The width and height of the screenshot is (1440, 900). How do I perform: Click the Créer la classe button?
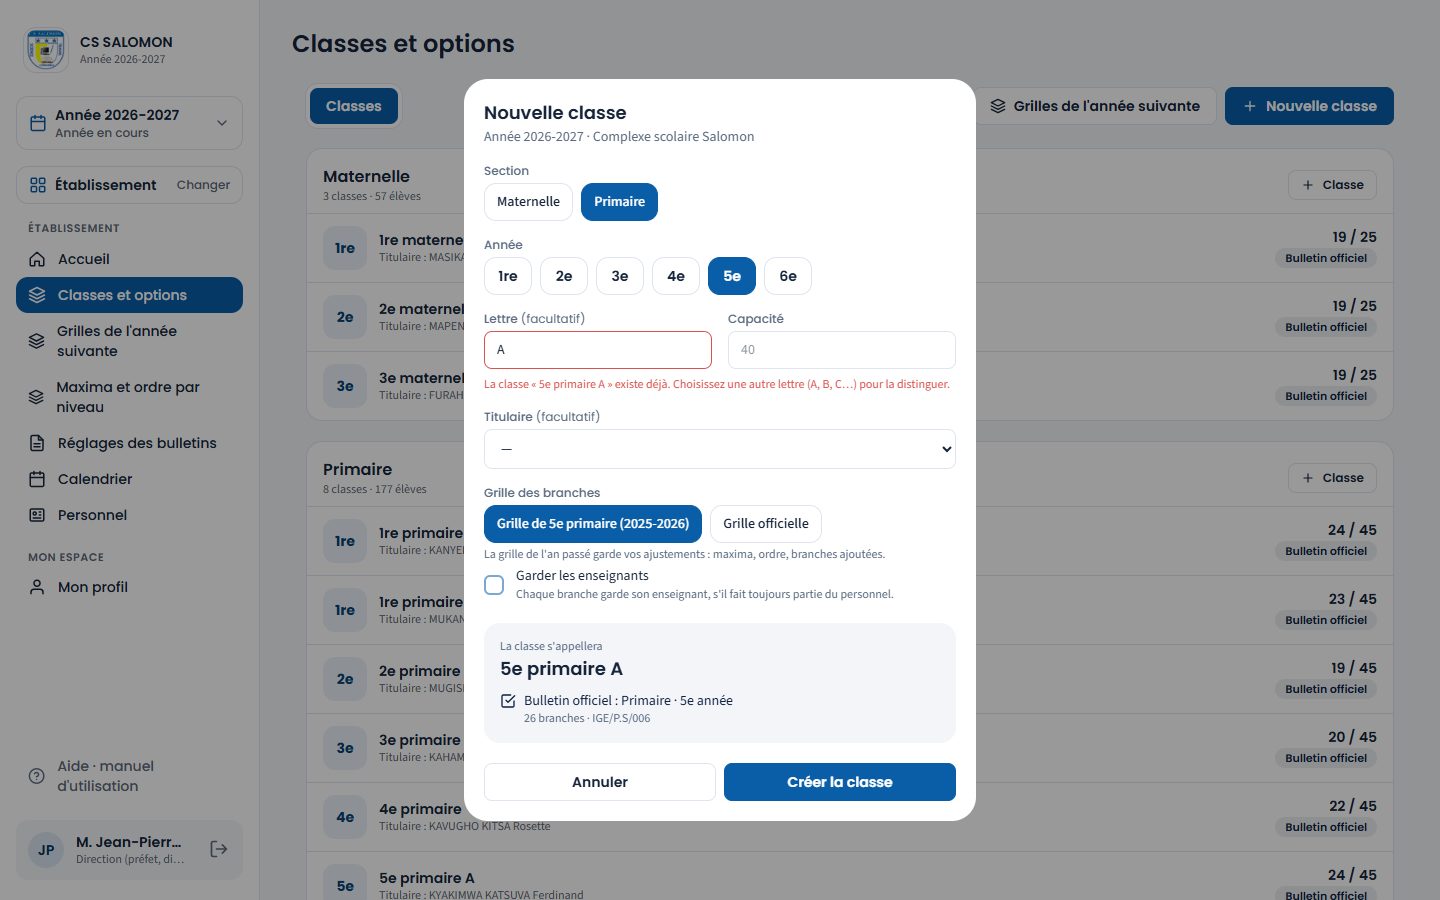[x=840, y=782]
